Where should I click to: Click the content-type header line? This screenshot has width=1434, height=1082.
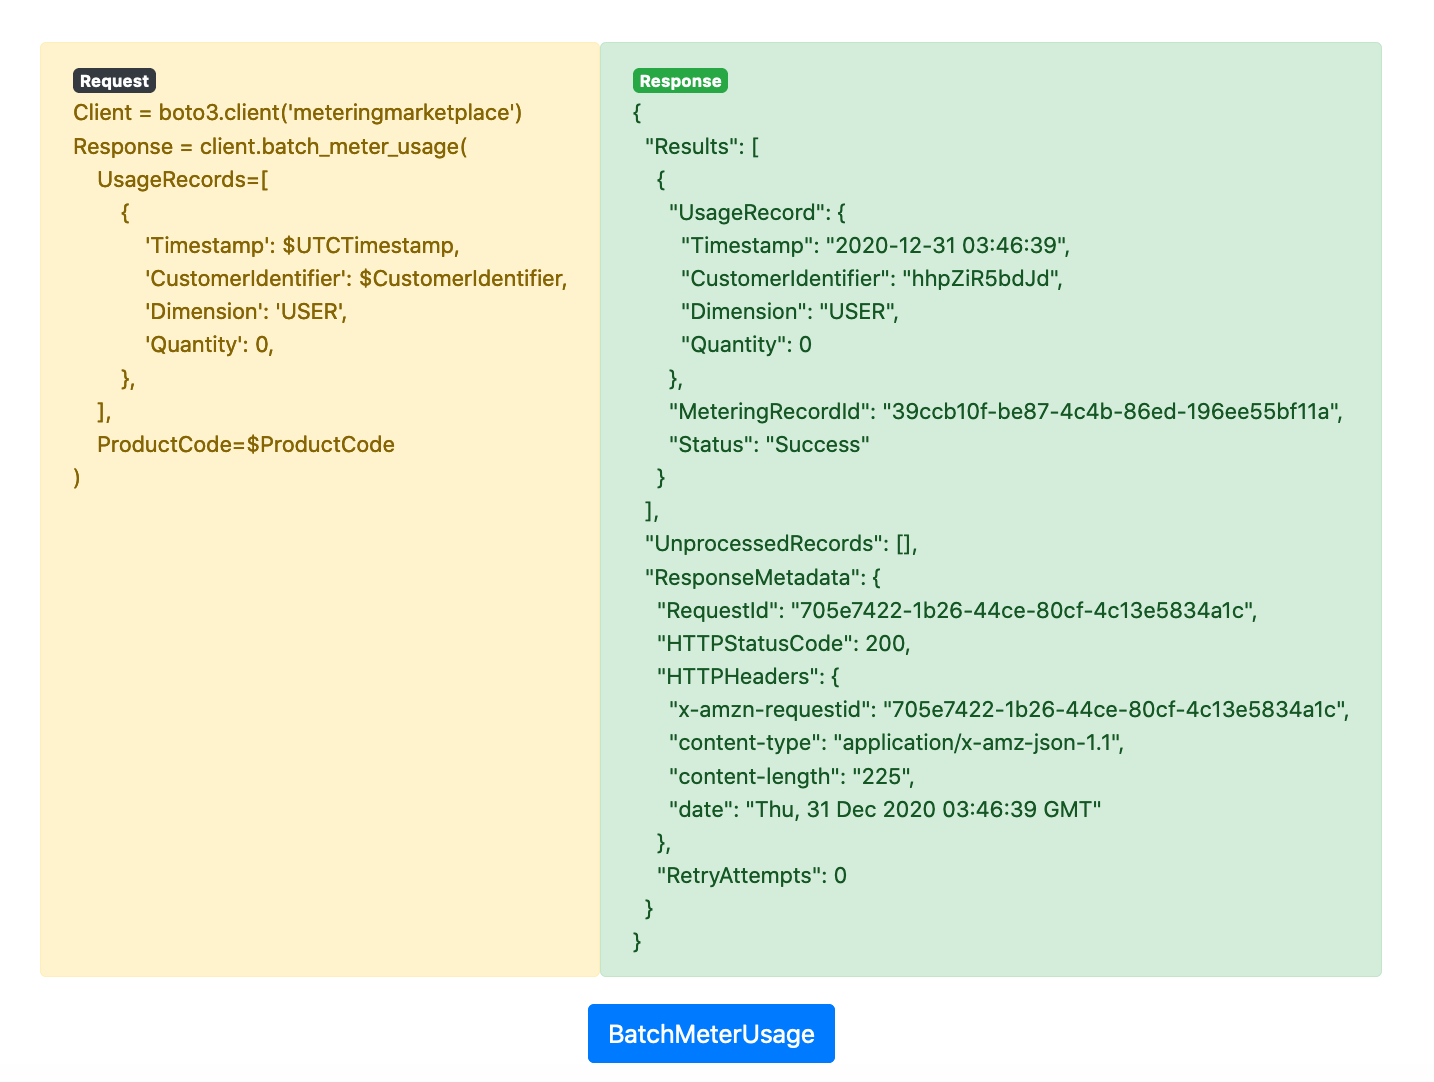click(896, 743)
